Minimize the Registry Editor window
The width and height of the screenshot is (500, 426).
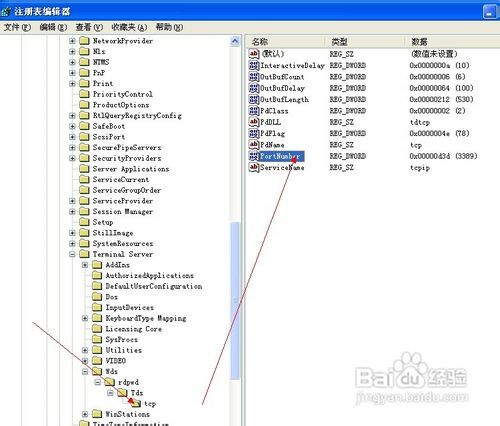coord(490,12)
